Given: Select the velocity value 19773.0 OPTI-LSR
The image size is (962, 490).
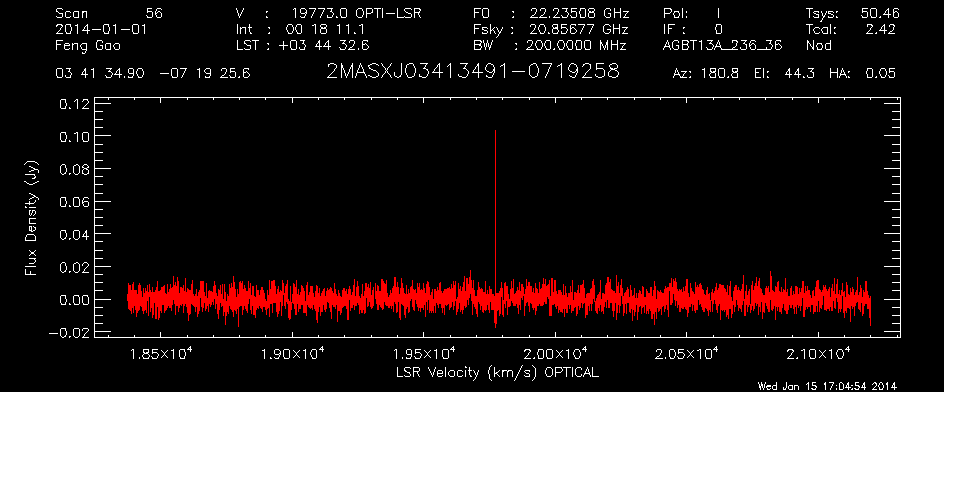Looking at the screenshot, I should click(356, 13).
